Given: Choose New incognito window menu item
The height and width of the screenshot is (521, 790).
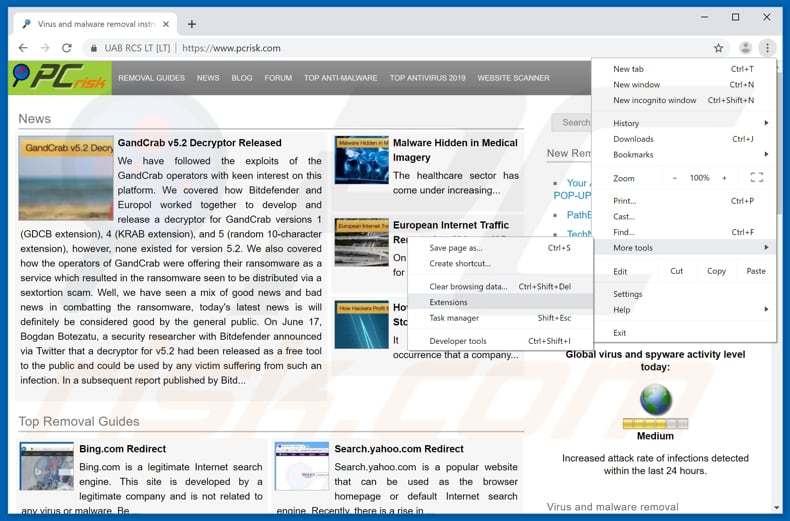Looking at the screenshot, I should [x=655, y=100].
